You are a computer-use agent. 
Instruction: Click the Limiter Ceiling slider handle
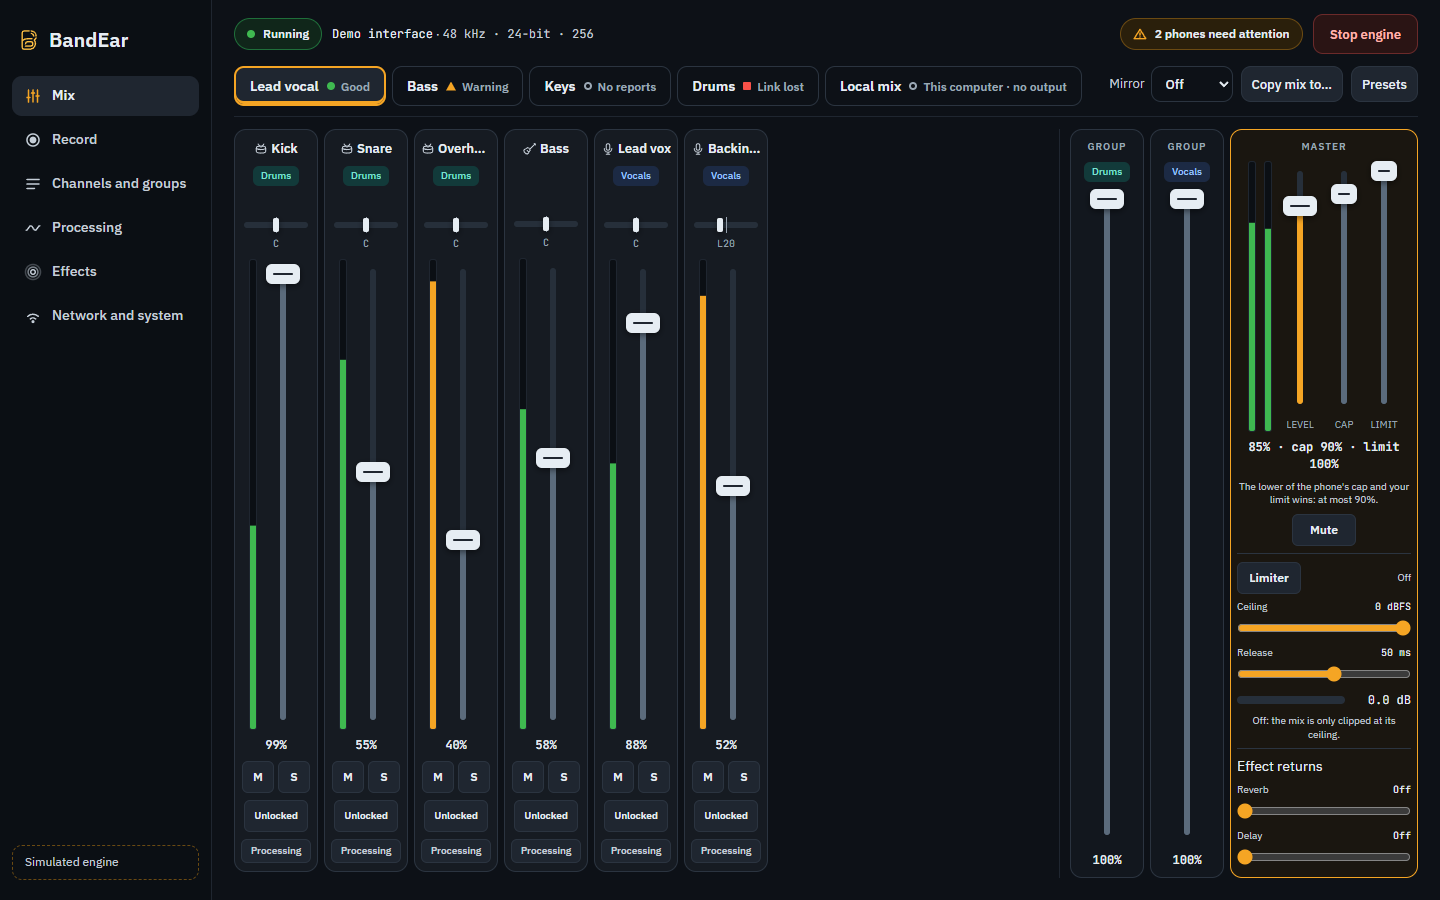point(1403,628)
